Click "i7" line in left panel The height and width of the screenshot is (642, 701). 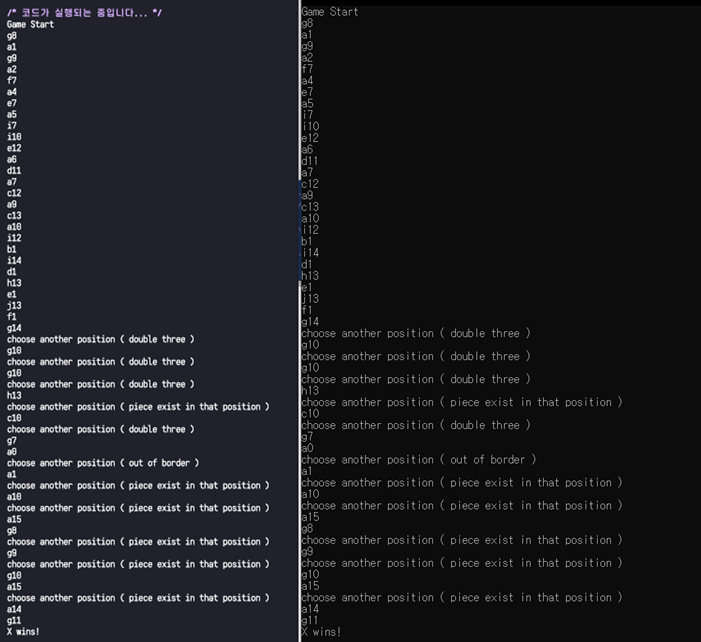point(12,126)
